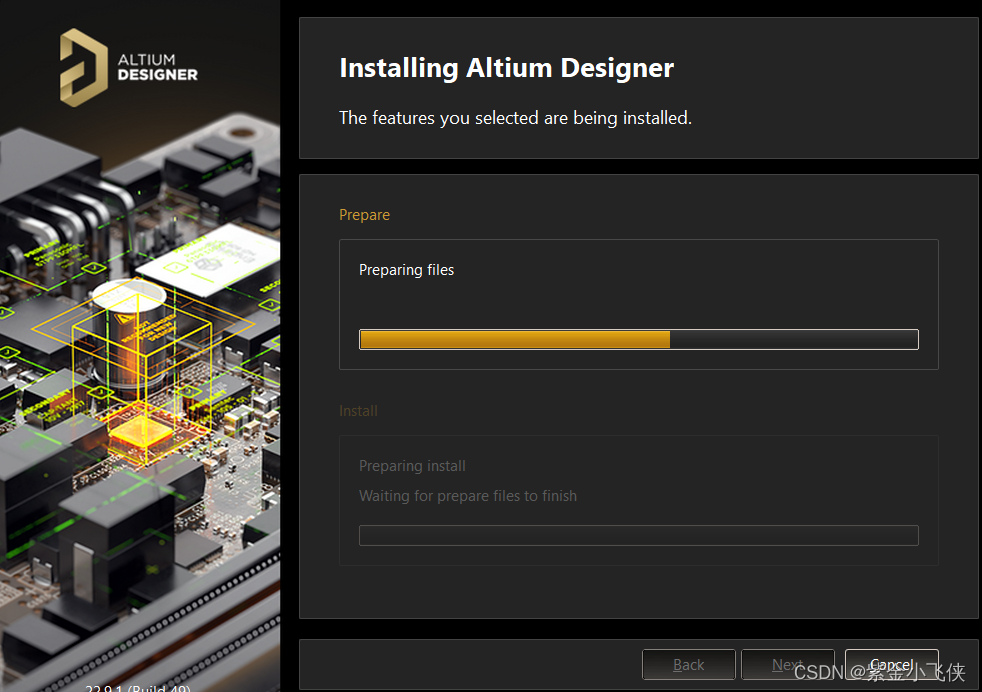
Task: Click the ALTIUM DESIGNER wordmark beside the logo
Action: pos(157,67)
